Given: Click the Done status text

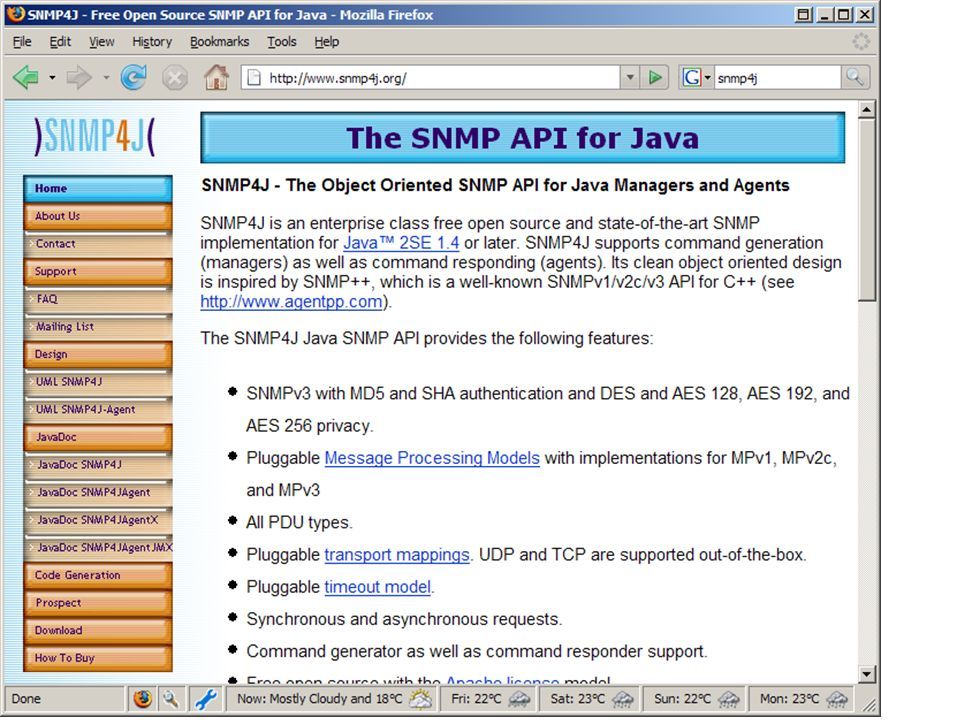Looking at the screenshot, I should coord(26,699).
